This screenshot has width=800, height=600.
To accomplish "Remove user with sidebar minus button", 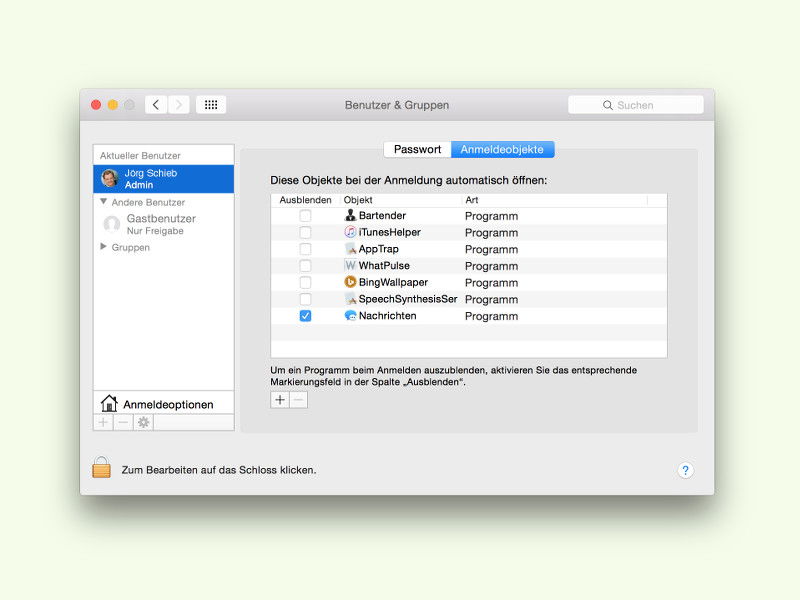I will pos(123,422).
